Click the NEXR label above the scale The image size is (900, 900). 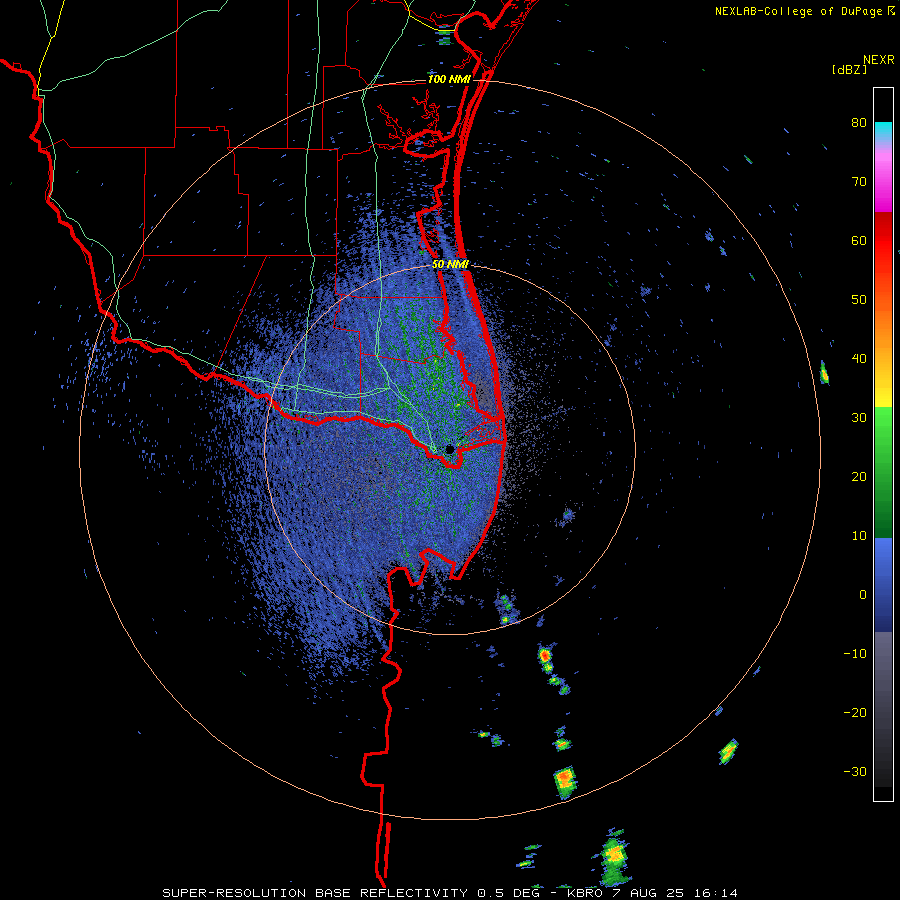(879, 60)
